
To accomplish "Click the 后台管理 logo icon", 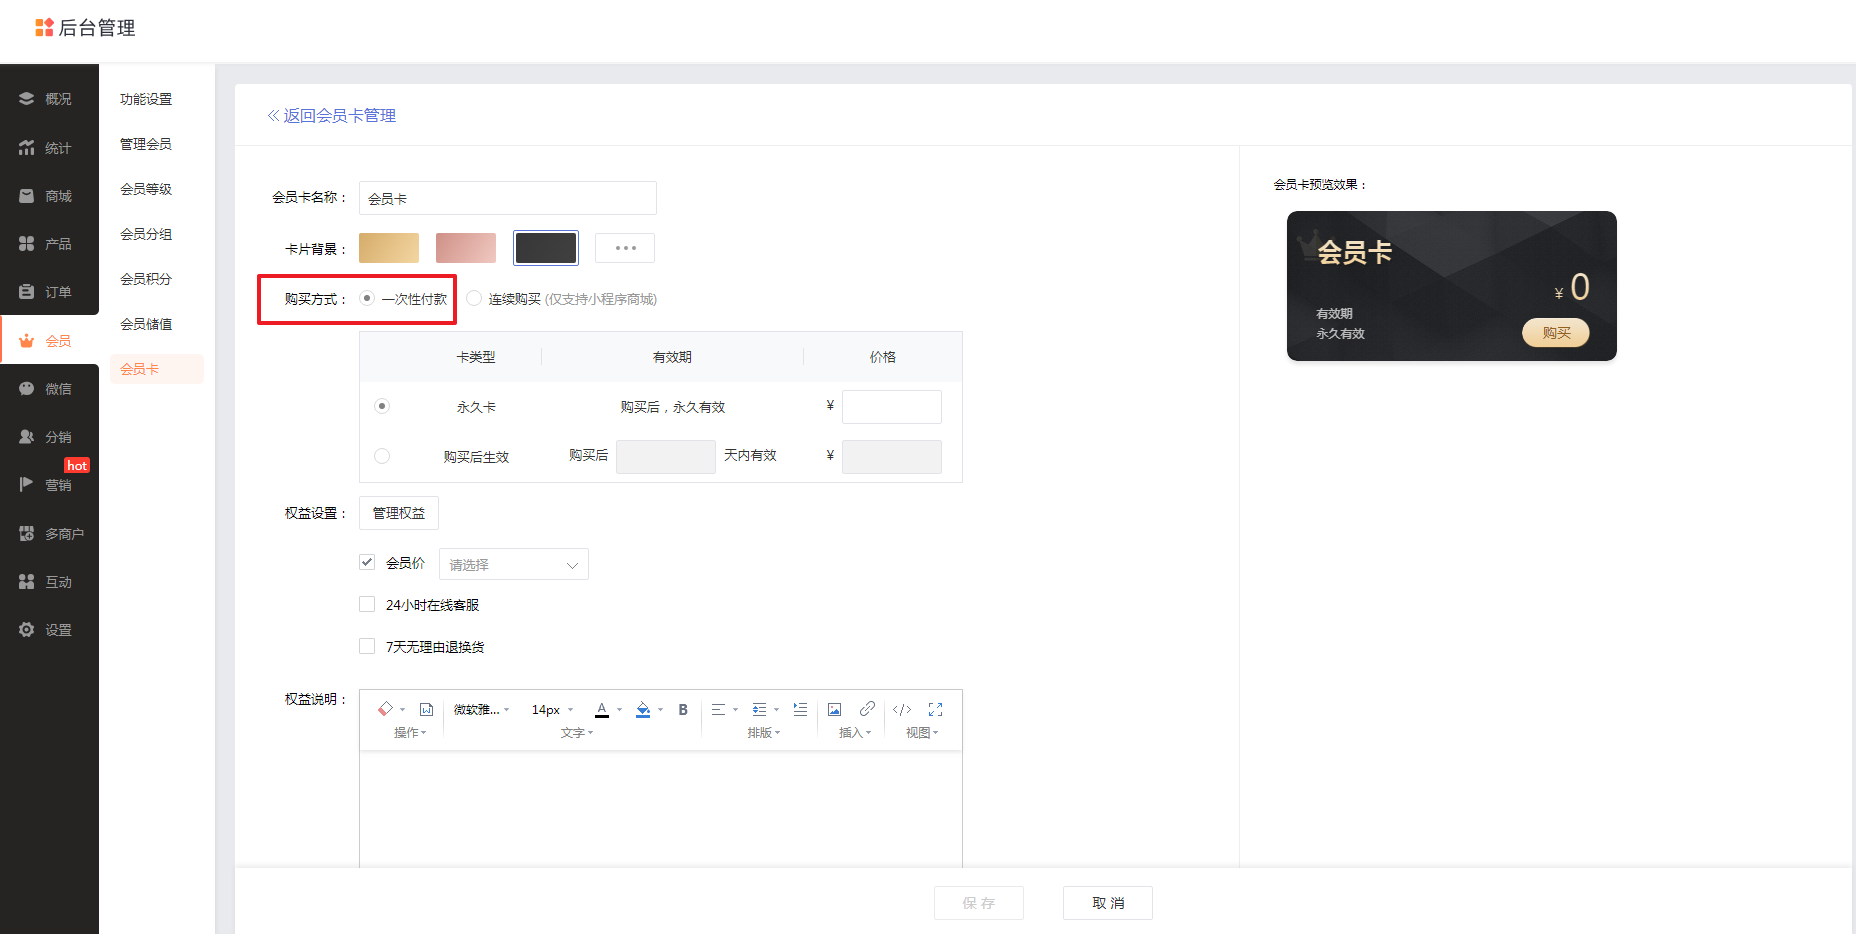I will 44,28.
